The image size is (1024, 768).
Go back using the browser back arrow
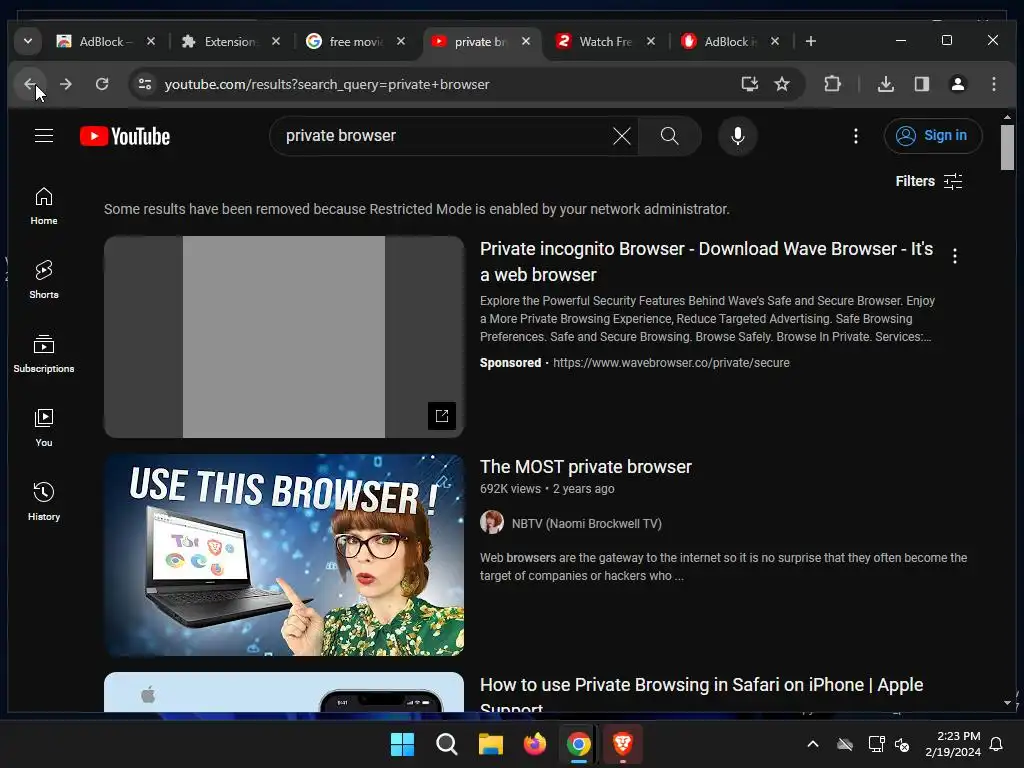coord(30,84)
